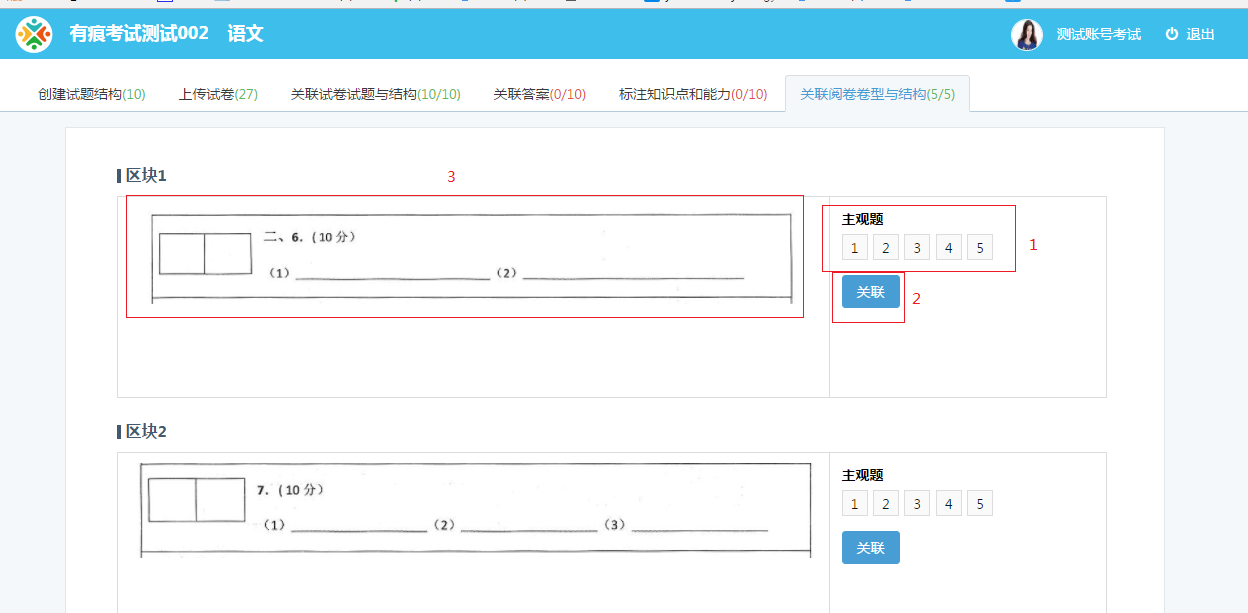
Task: Go to the 关联试卷试题与结构(10/10) tab
Action: [x=376, y=94]
